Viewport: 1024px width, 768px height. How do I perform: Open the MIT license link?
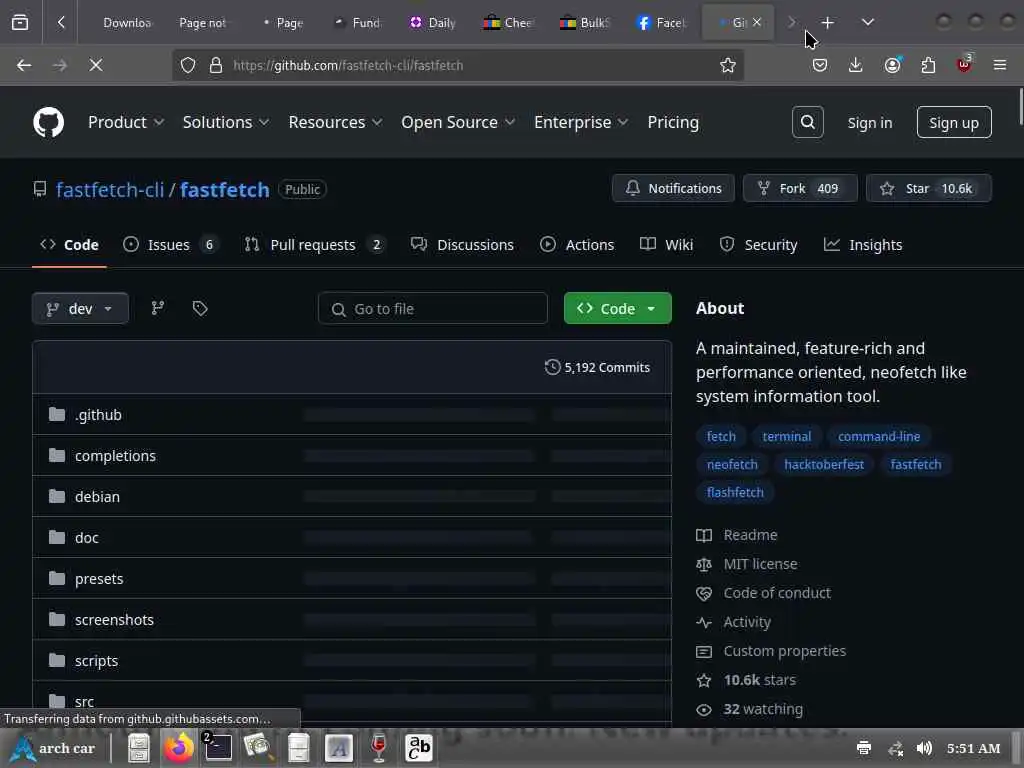coord(760,564)
